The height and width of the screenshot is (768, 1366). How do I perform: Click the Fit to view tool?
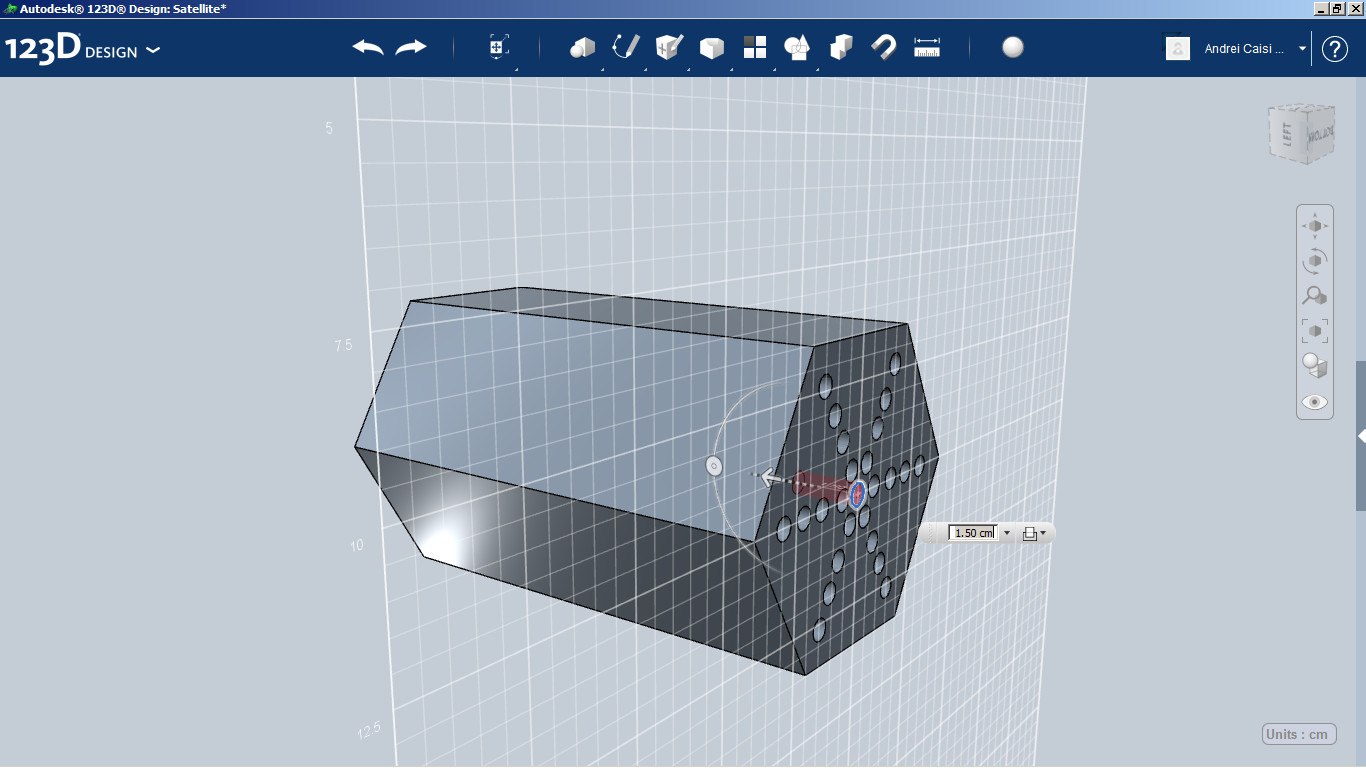1315,331
